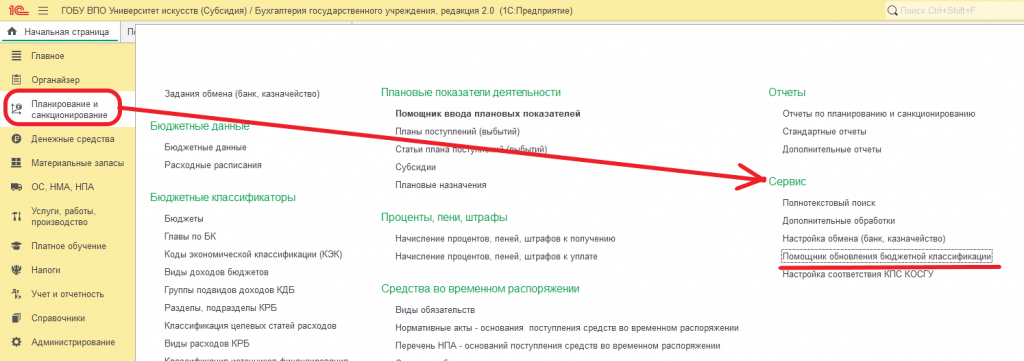
Task: Click the Плановые показатели деятельности heading
Action: click(x=471, y=93)
